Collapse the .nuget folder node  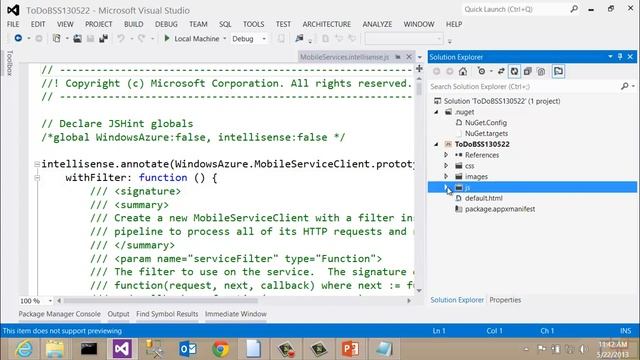point(436,112)
